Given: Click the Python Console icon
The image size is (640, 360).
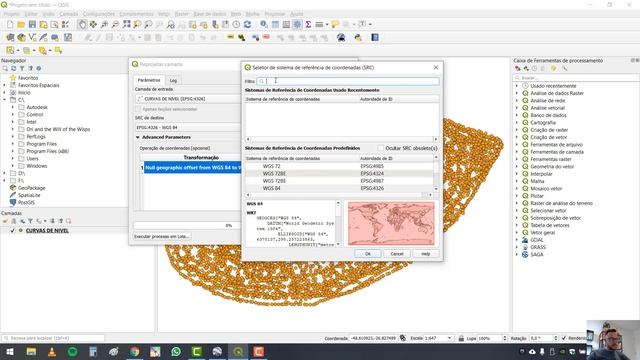Looking at the screenshot, I should (x=358, y=38).
